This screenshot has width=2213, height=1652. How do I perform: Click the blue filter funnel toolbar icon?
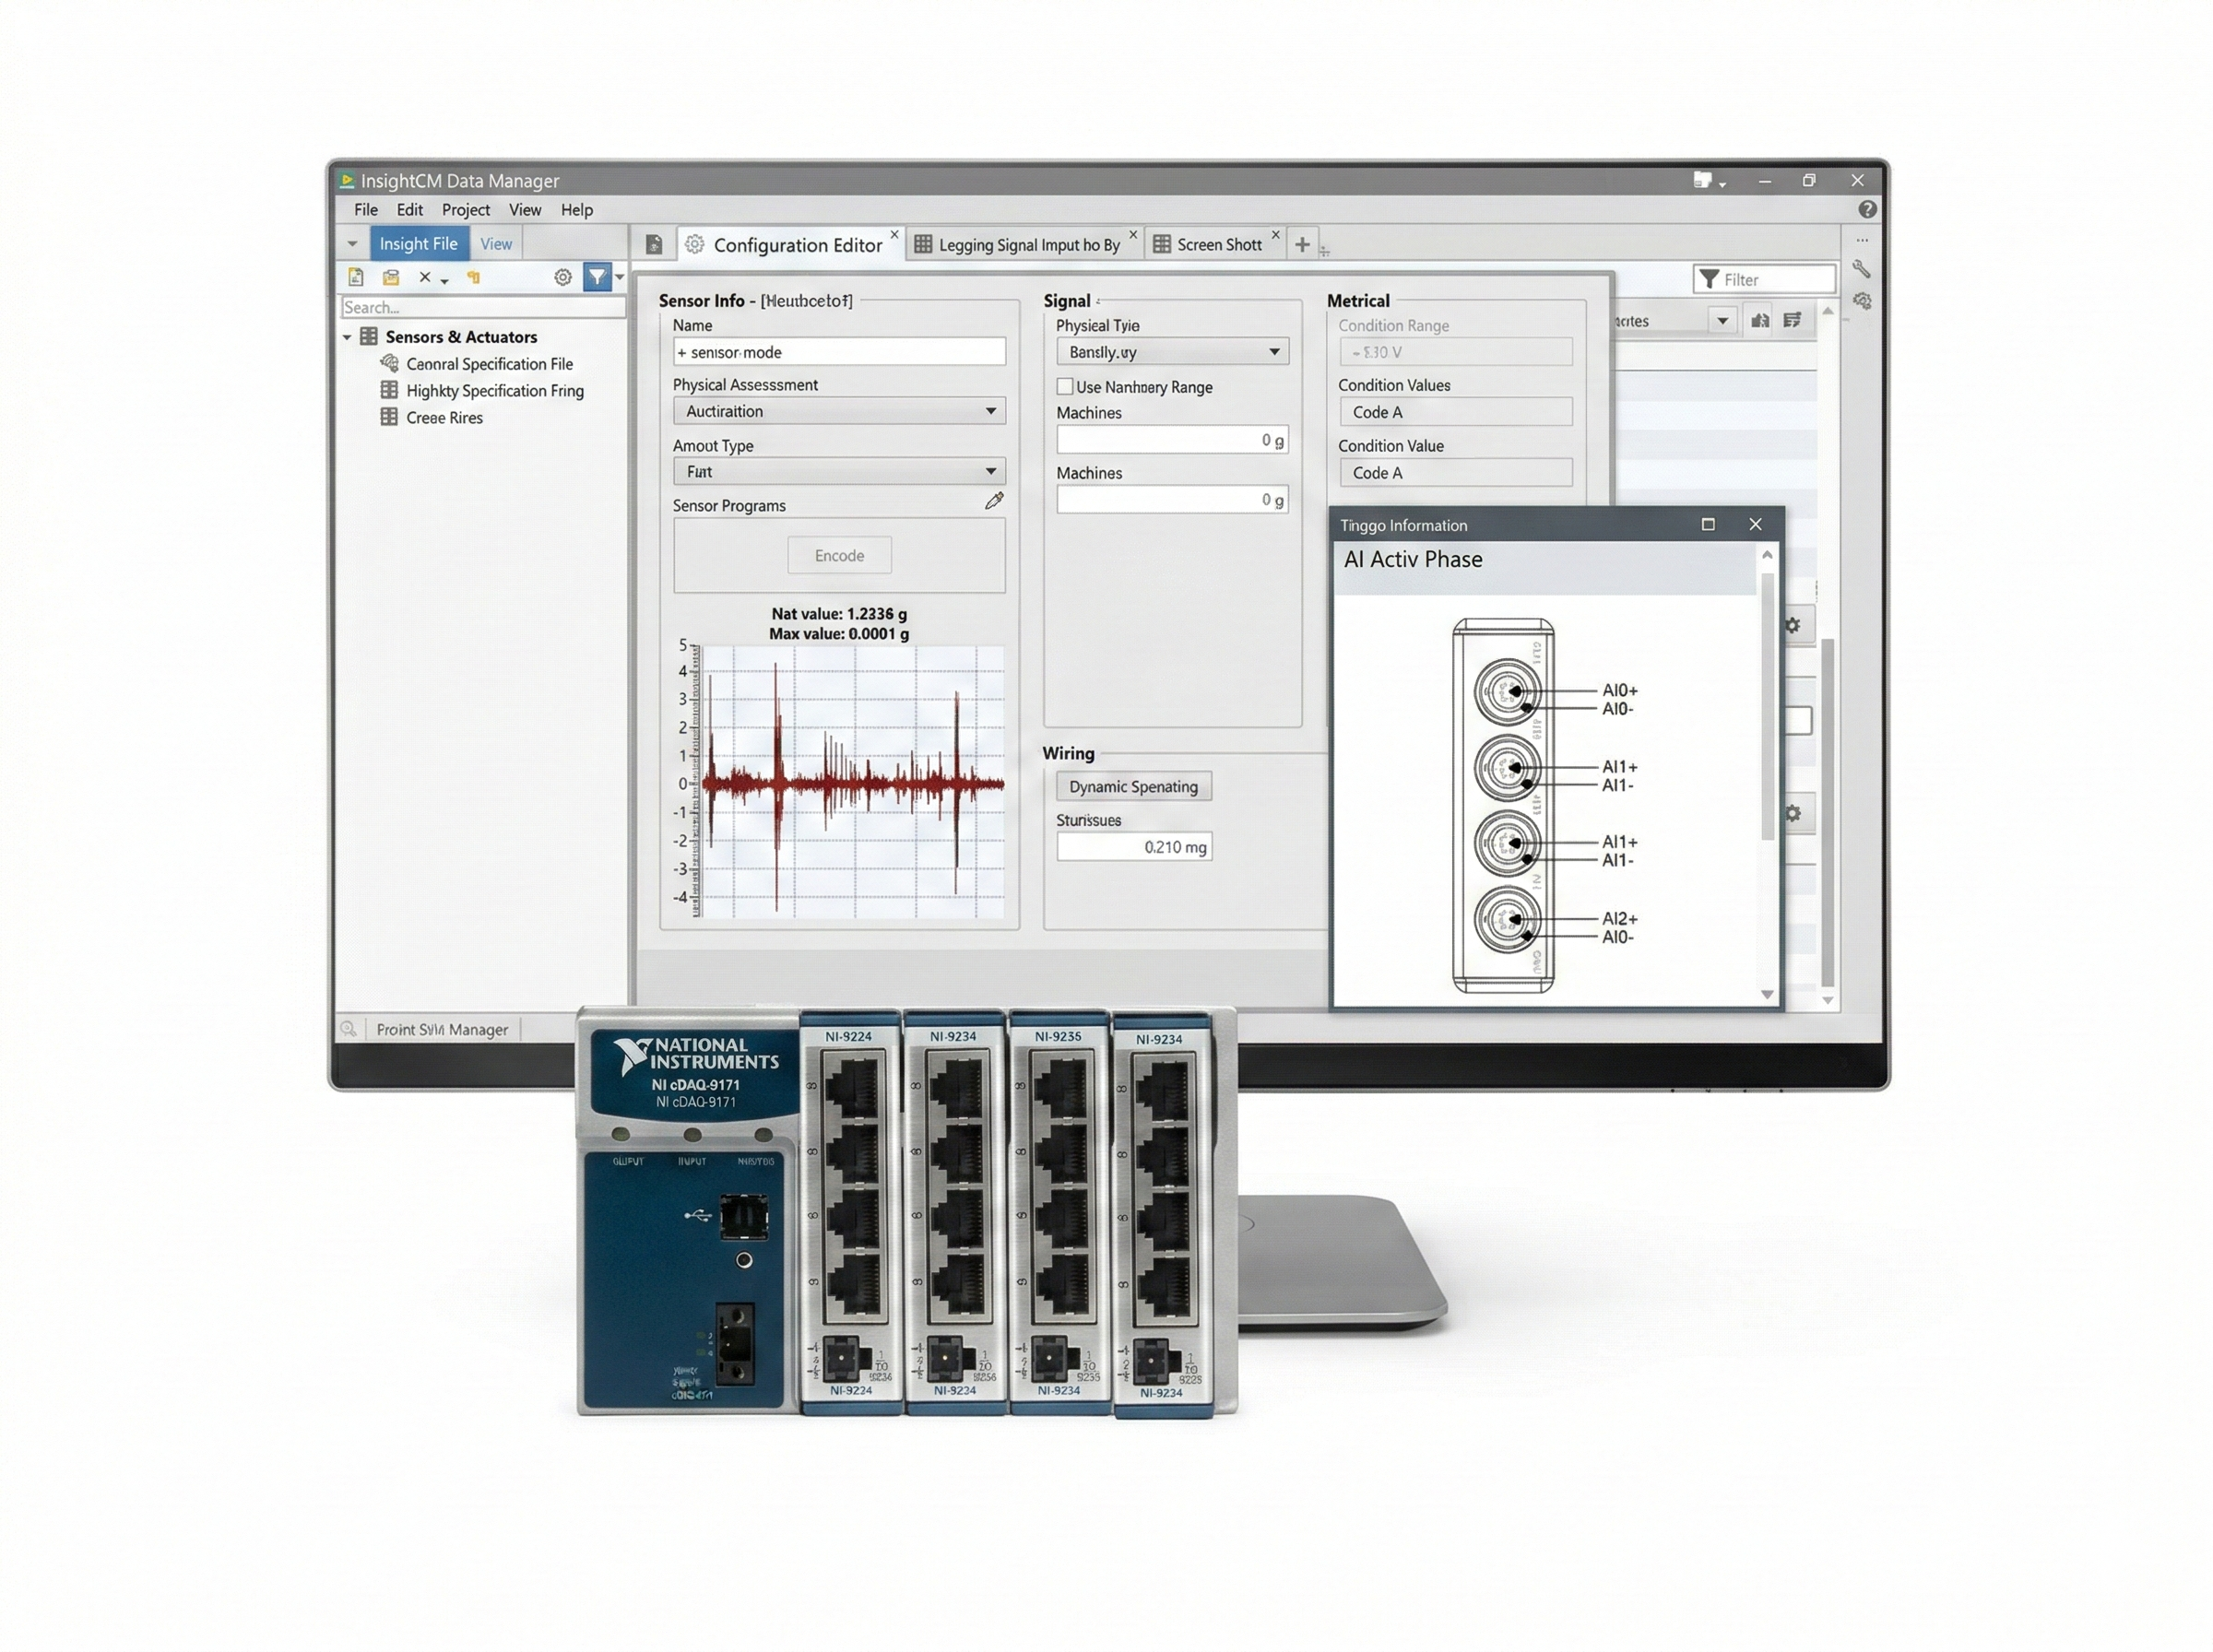click(597, 277)
